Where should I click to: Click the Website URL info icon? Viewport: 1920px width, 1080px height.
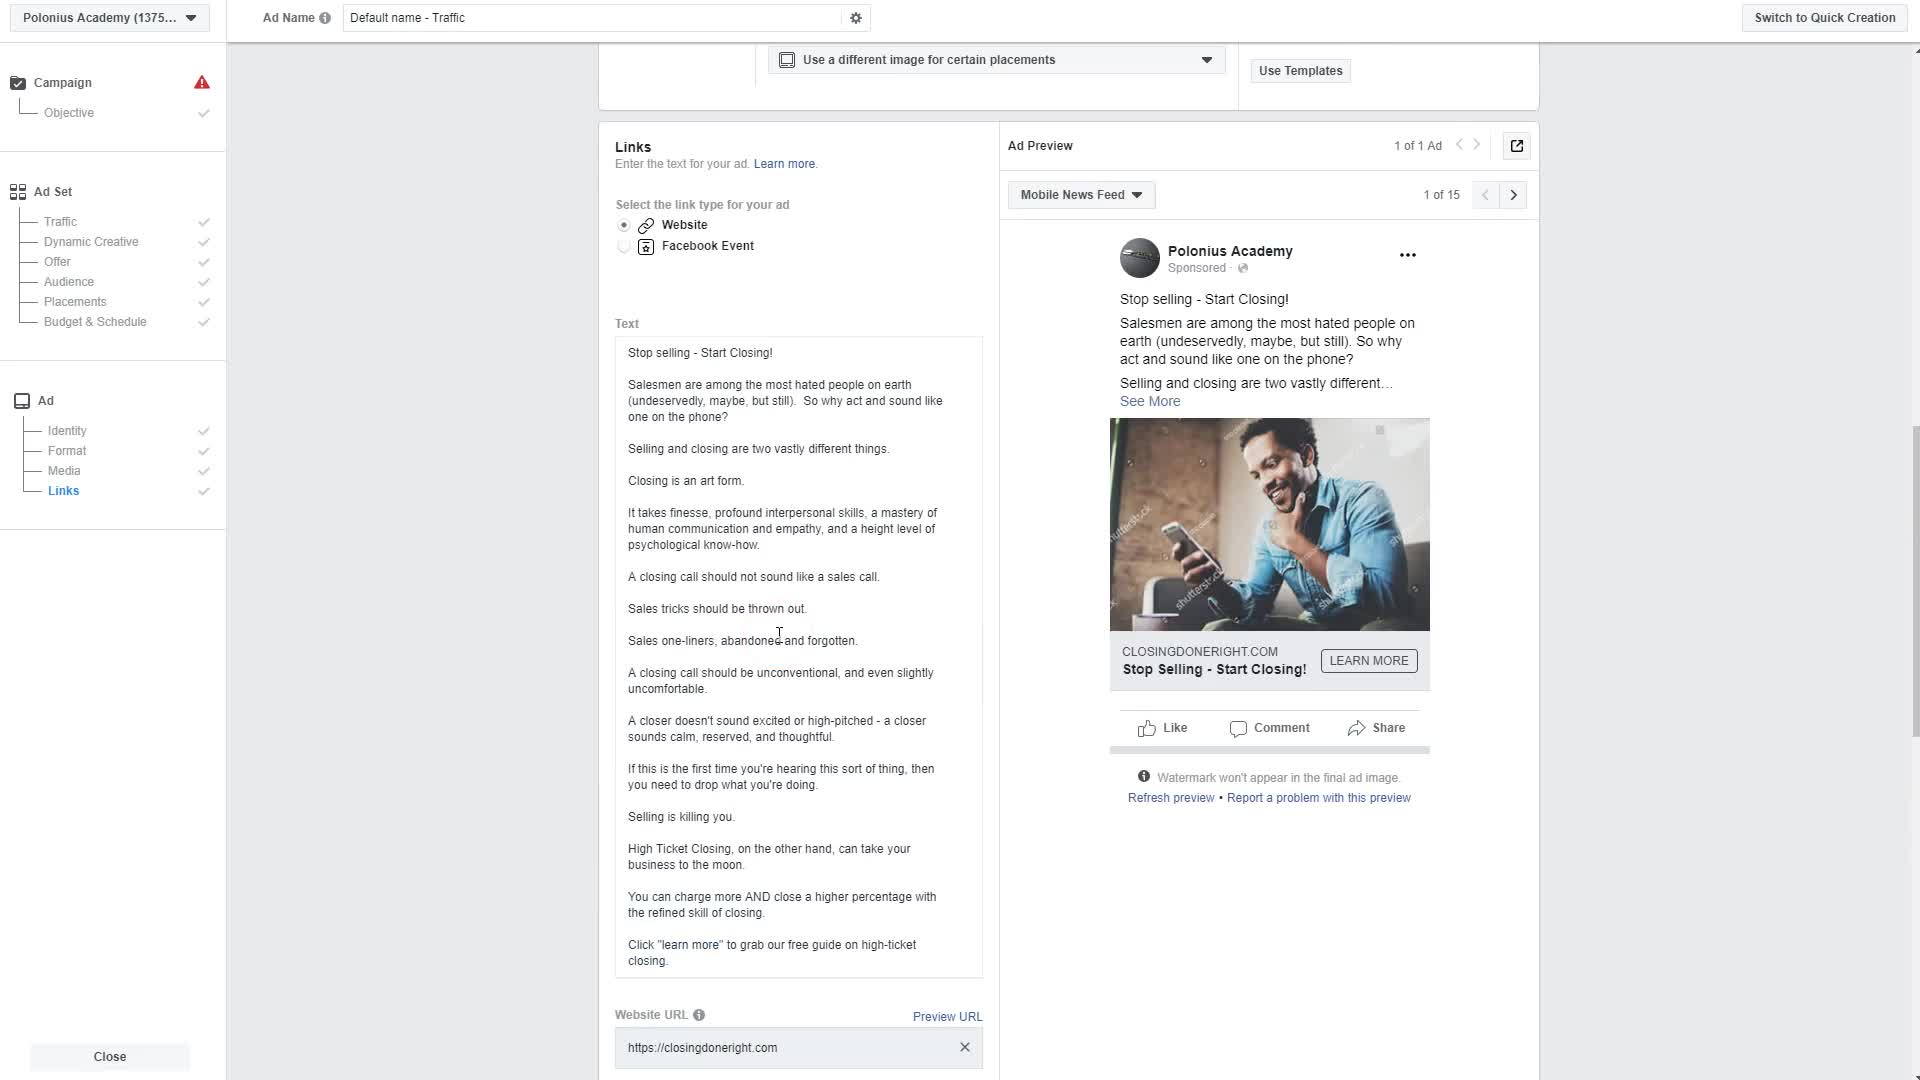[699, 1015]
